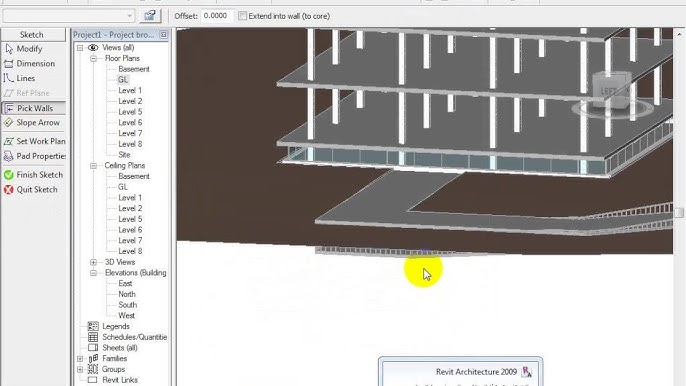This screenshot has height=386, width=686.
Task: Select the Modify tool arrow icon
Action: (9, 49)
